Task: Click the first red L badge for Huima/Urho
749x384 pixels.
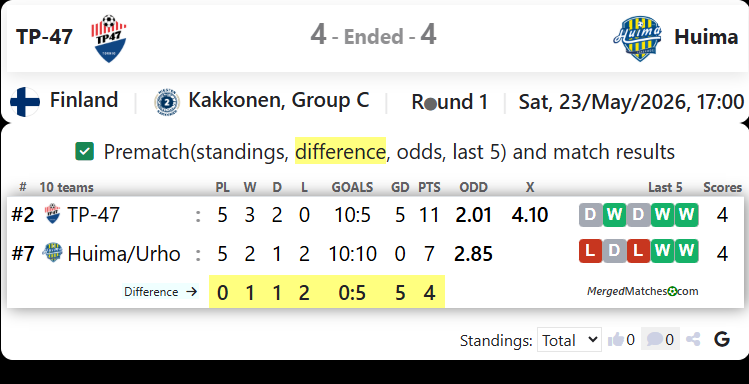Action: coord(590,251)
